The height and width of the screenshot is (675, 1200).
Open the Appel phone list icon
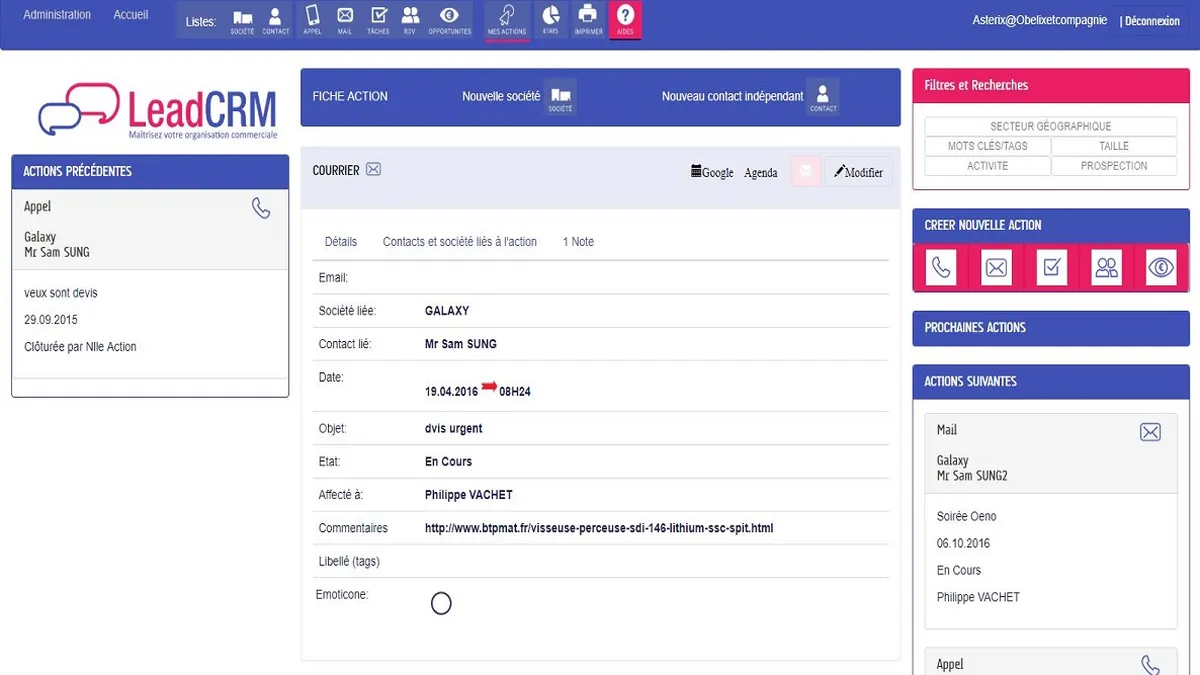coord(312,20)
